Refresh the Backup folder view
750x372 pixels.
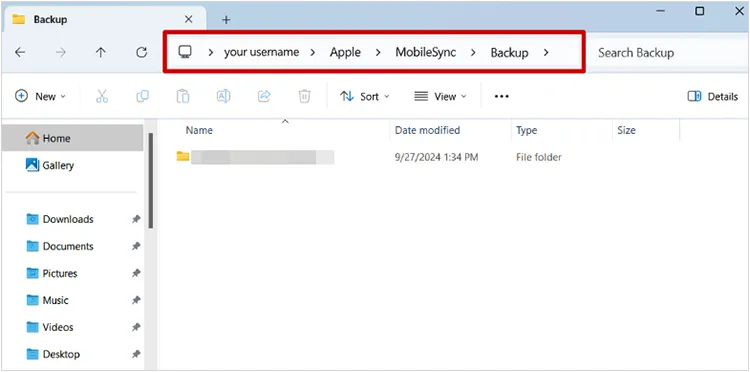click(142, 53)
